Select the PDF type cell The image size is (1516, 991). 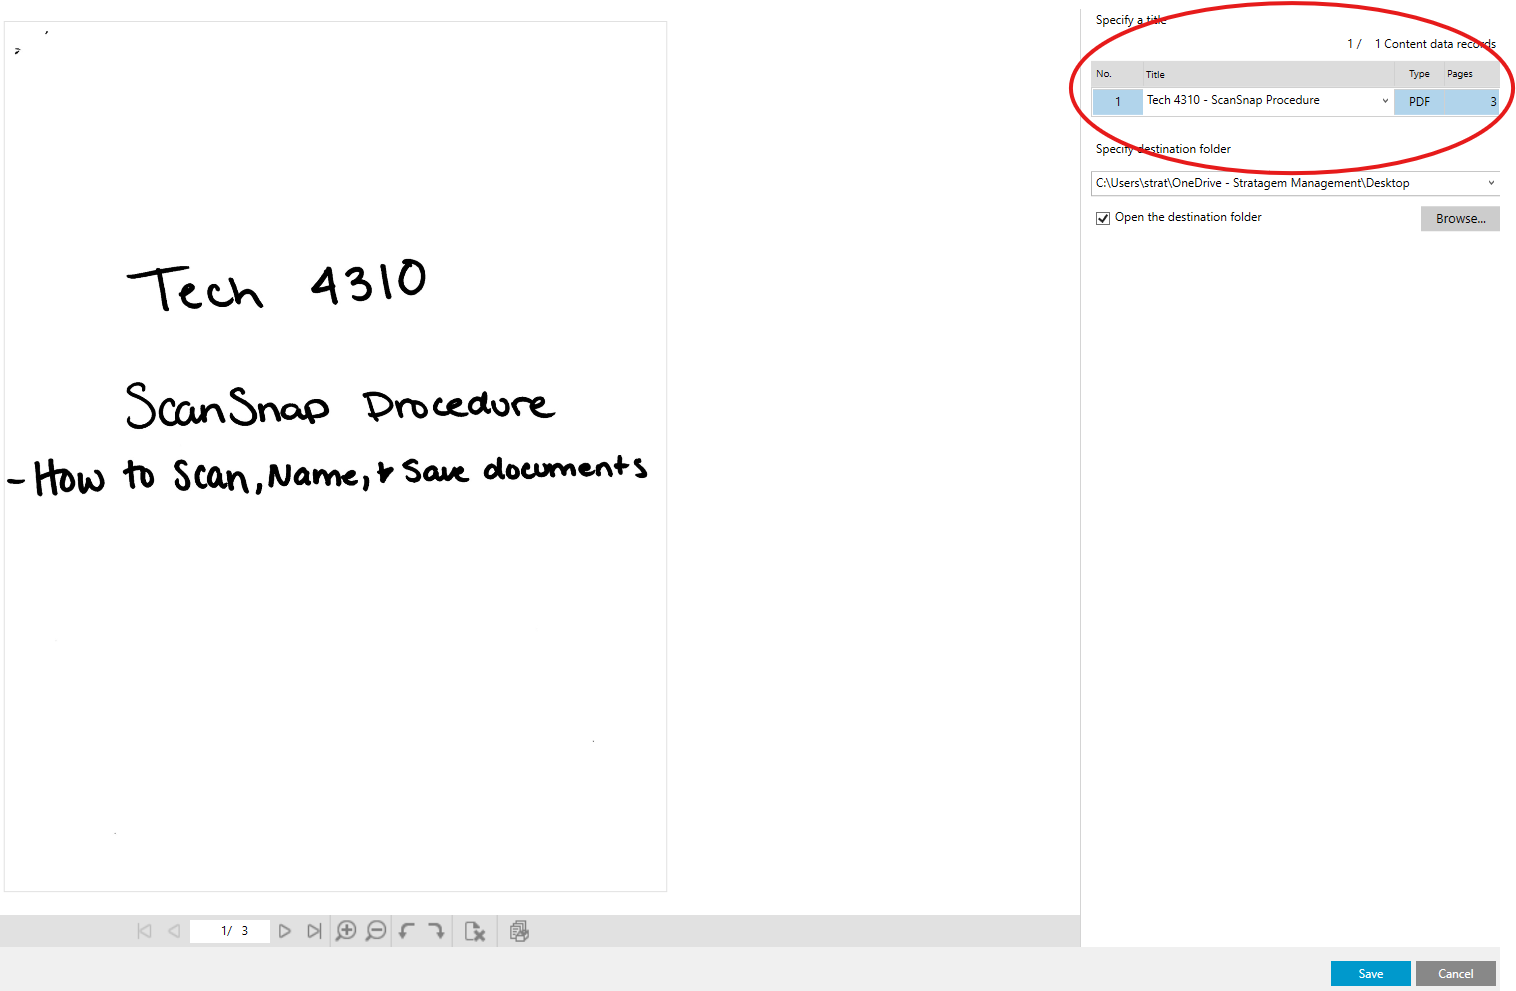[1419, 102]
